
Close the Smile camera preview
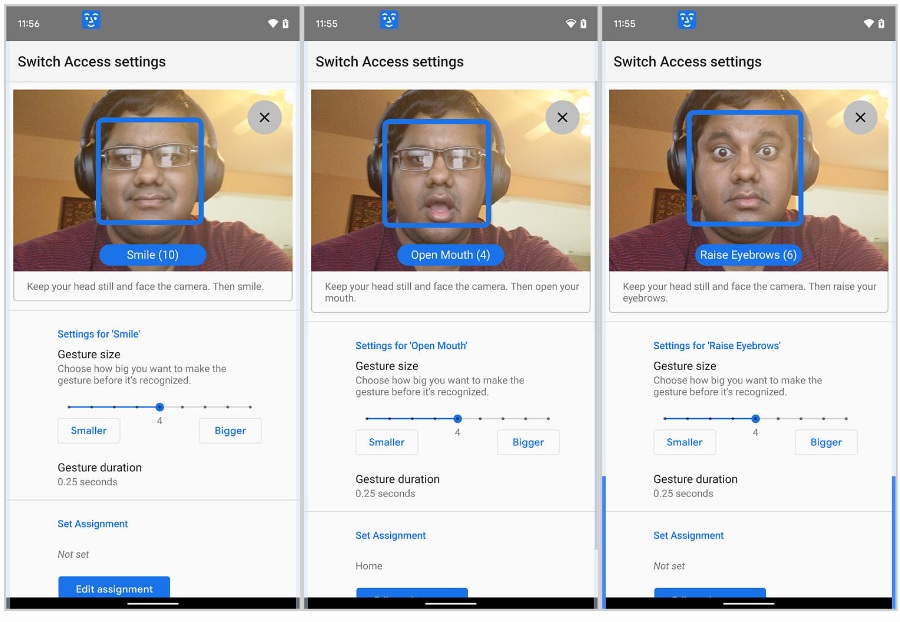[x=264, y=117]
